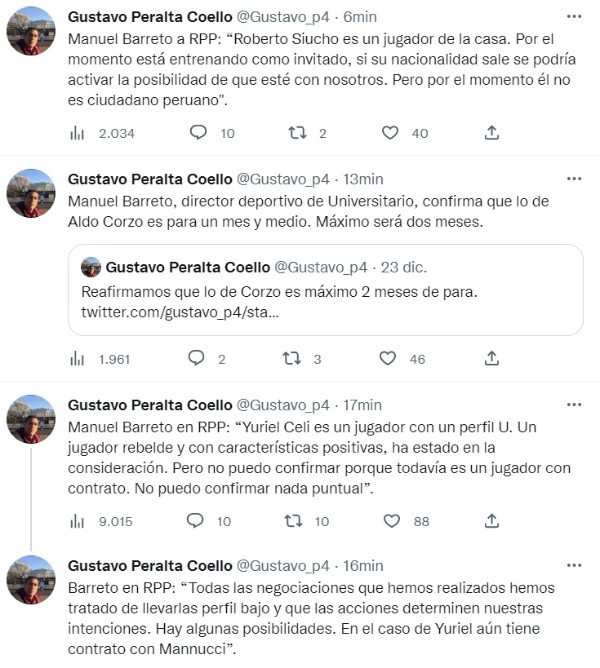Reply to the Aldo Corzo tweet

coord(198,358)
